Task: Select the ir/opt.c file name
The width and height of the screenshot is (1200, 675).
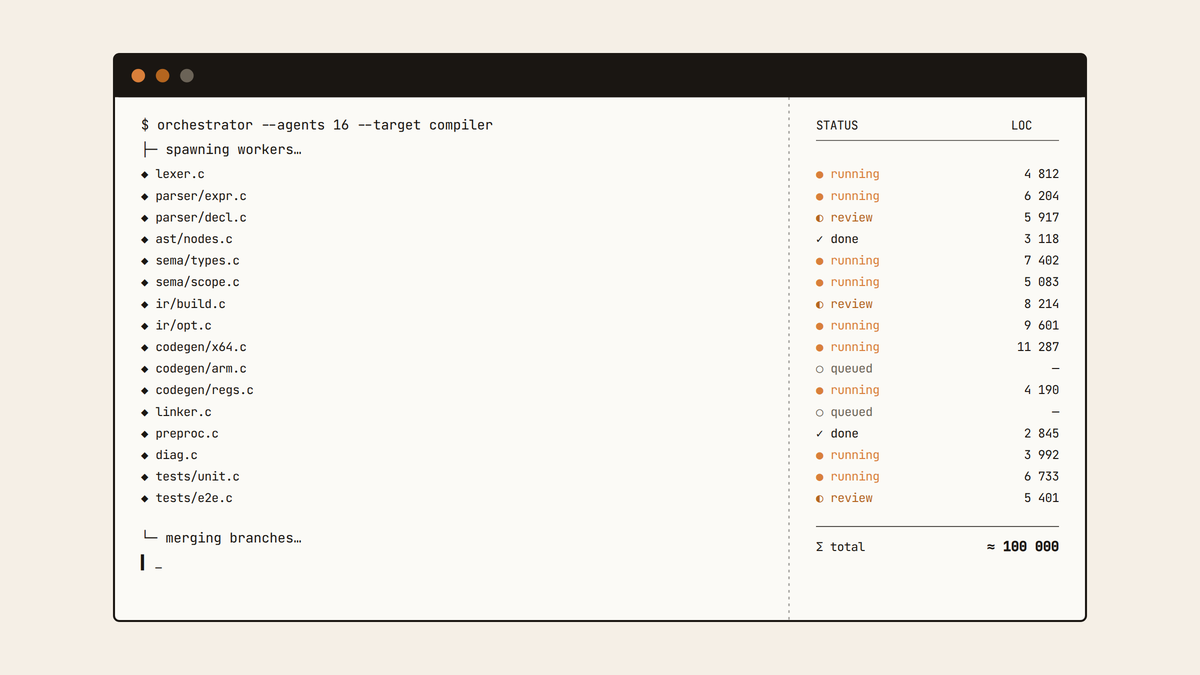Action: pyautogui.click(x=183, y=326)
